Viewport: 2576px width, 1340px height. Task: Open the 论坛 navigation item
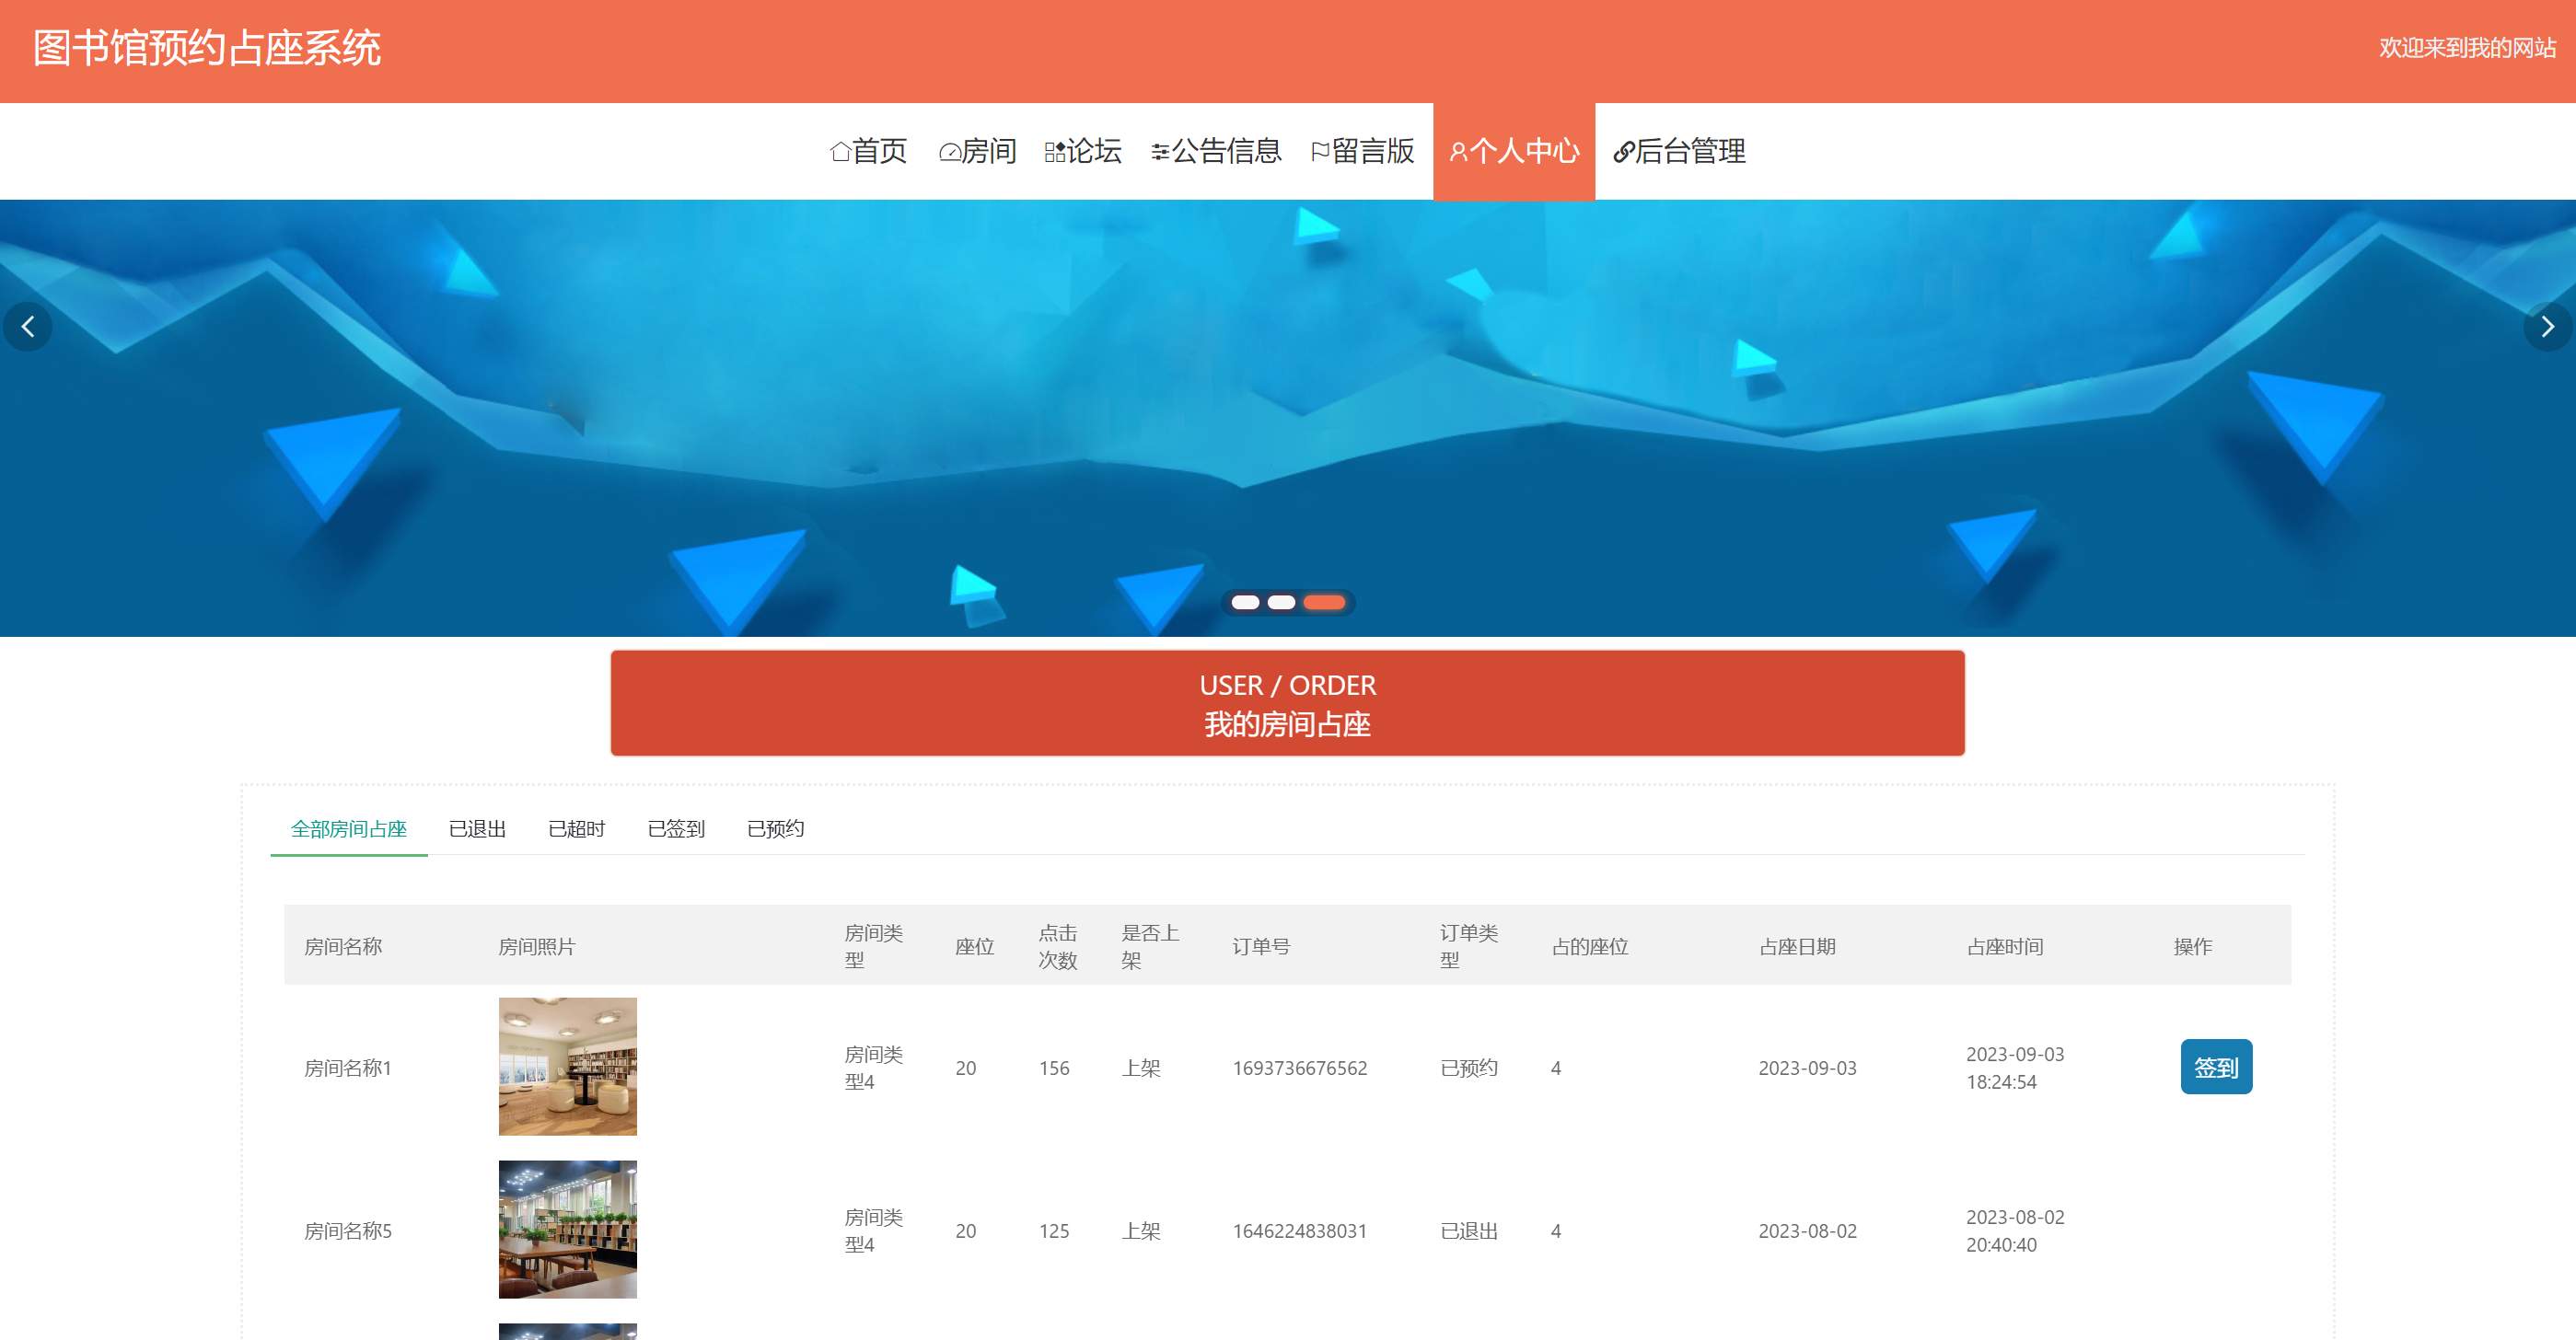(1083, 152)
